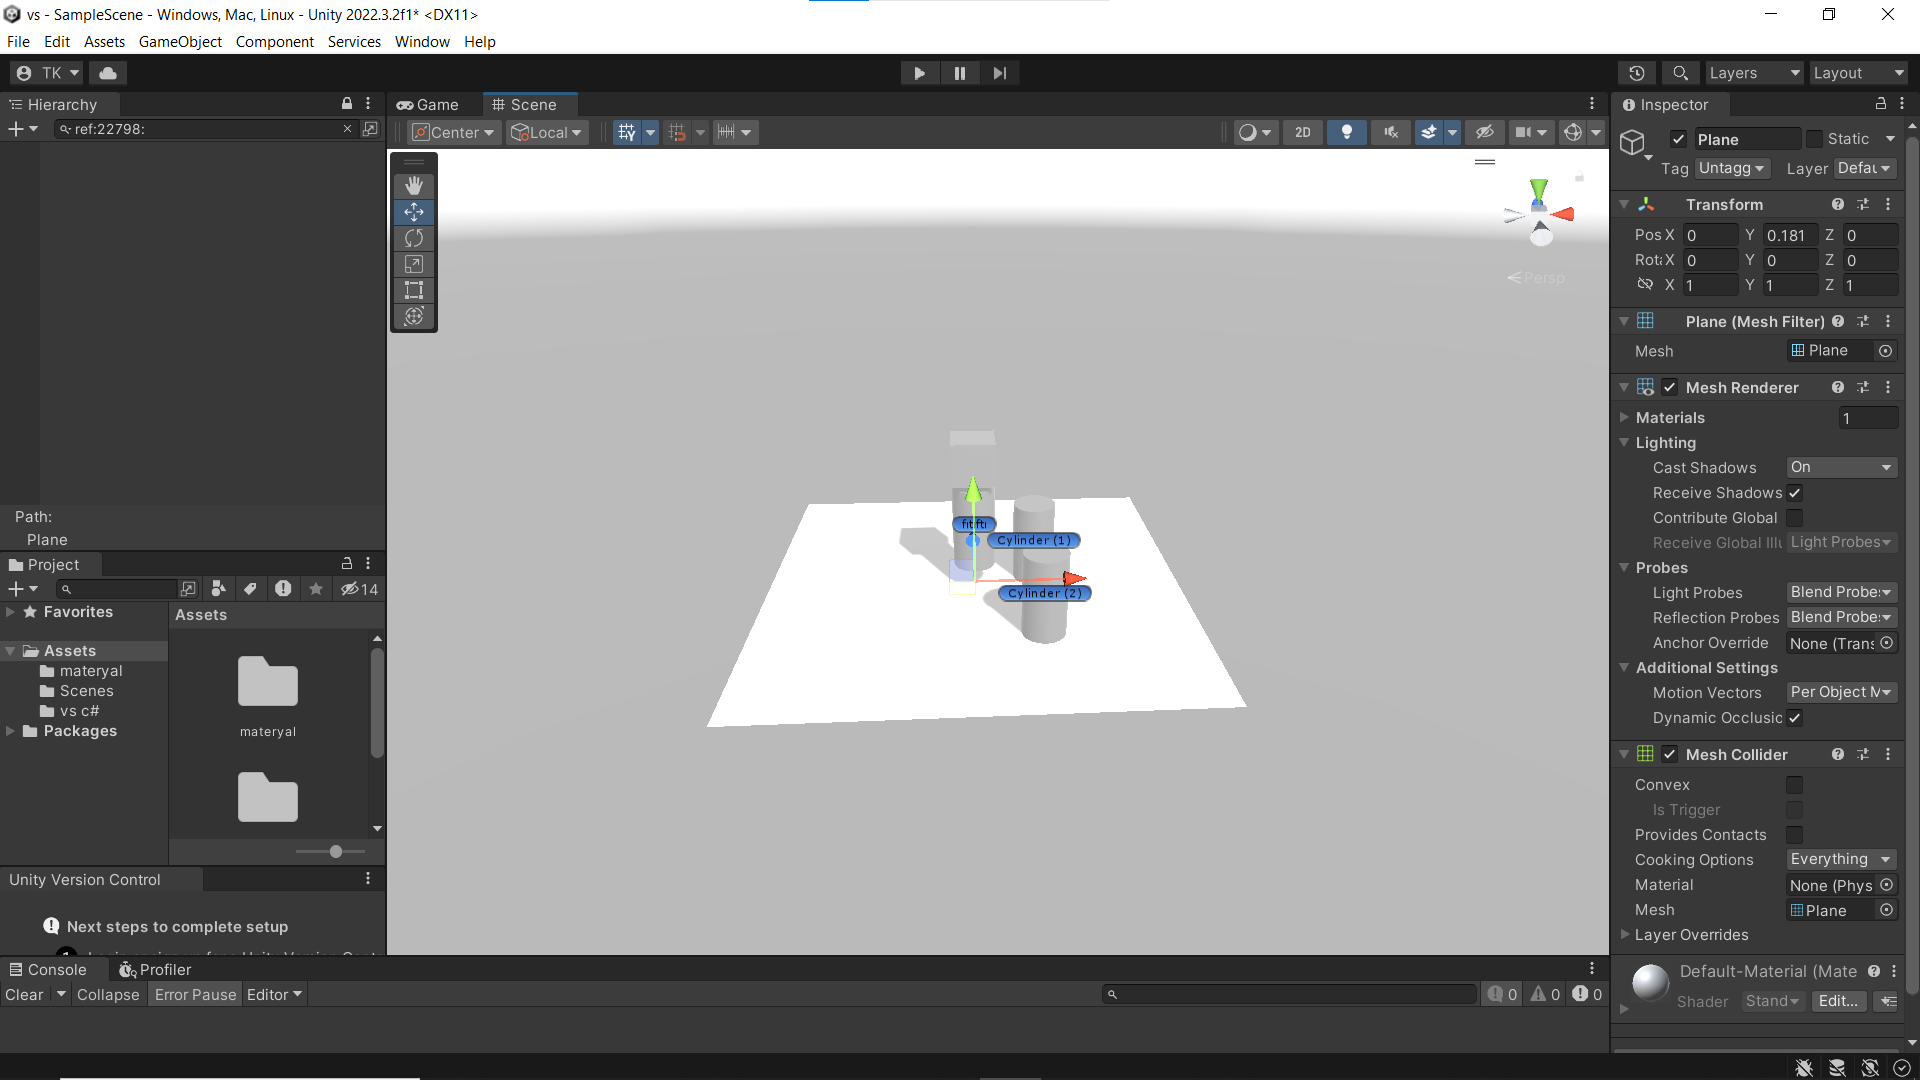Open Cast Shadows dropdown
1920x1080 pixels.
tap(1841, 467)
